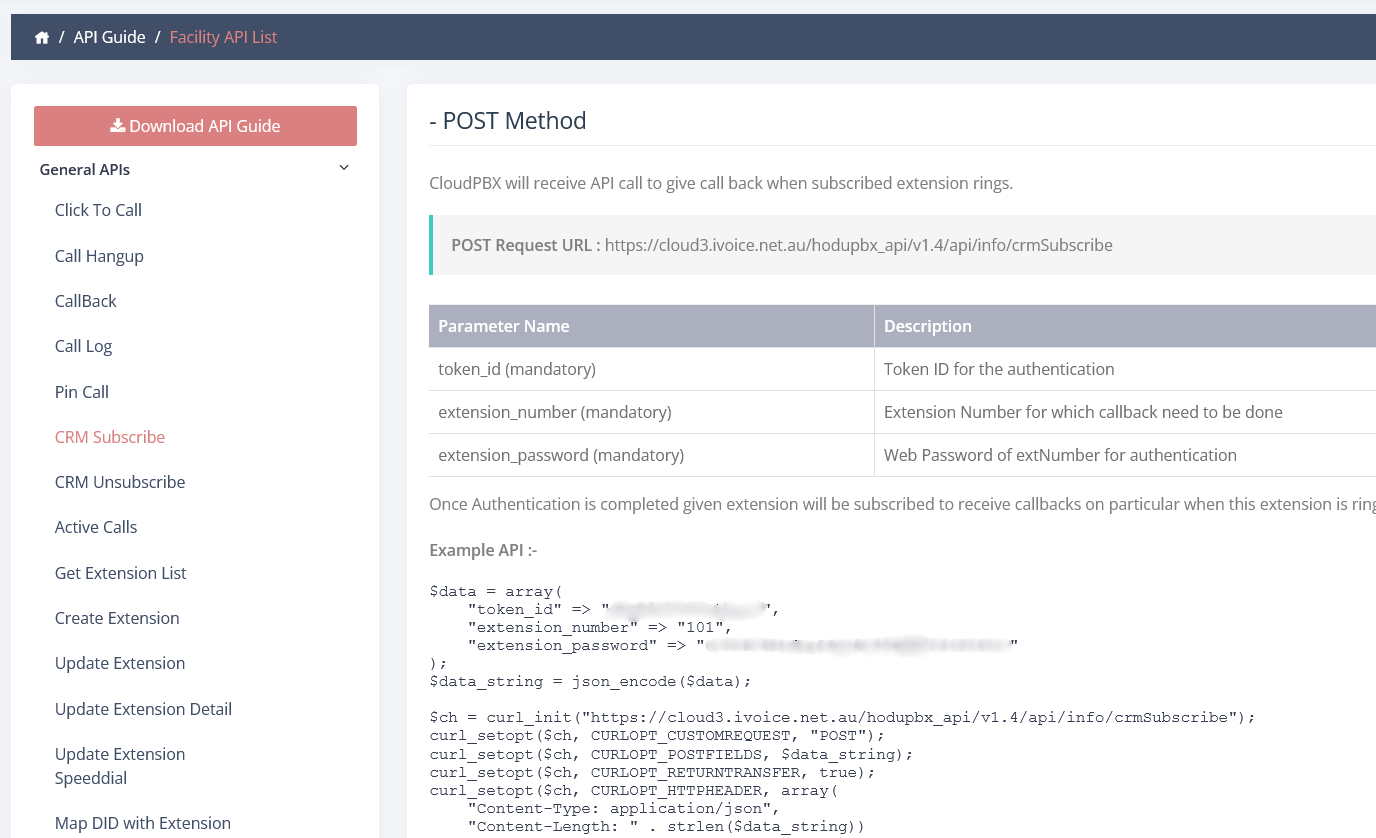
Task: Click CURLOPT_POSTFIELDS code line
Action: click(x=671, y=754)
